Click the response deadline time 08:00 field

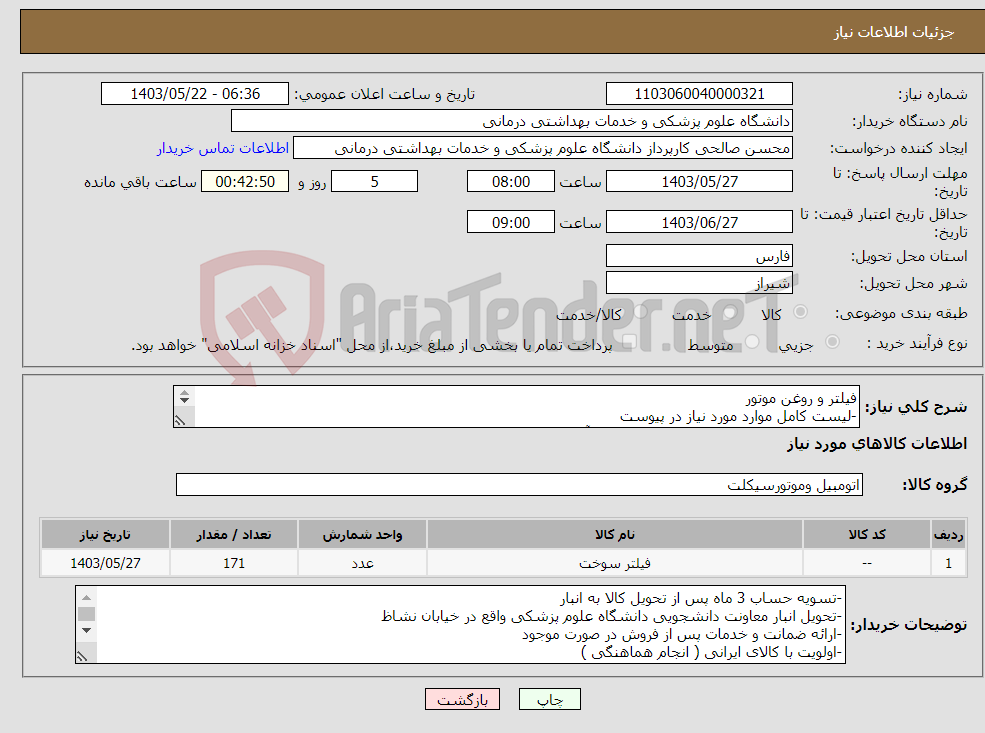[x=511, y=182]
